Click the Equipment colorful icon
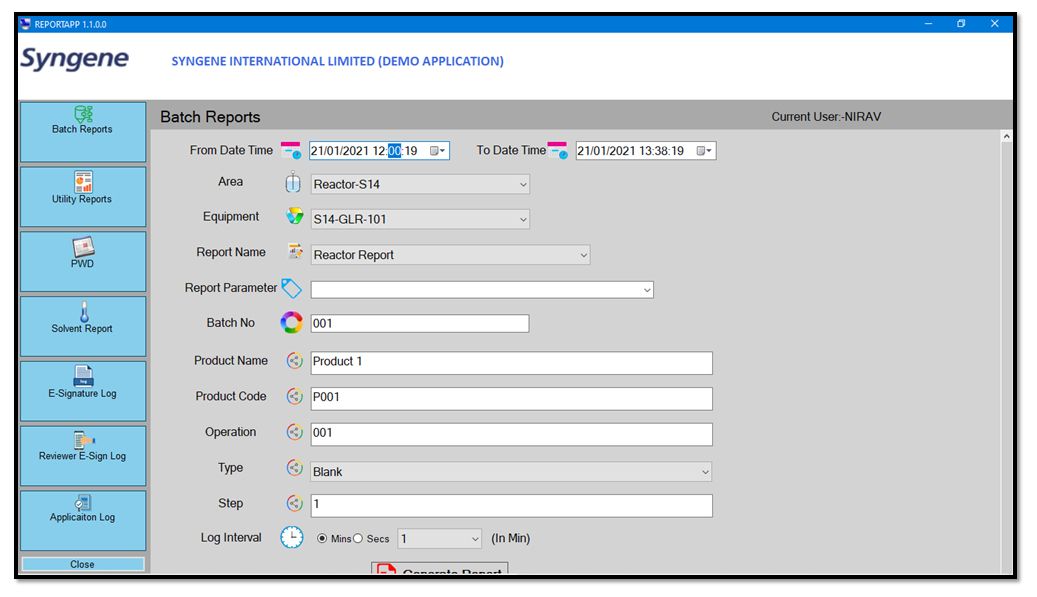The image size is (1037, 597). click(x=294, y=216)
